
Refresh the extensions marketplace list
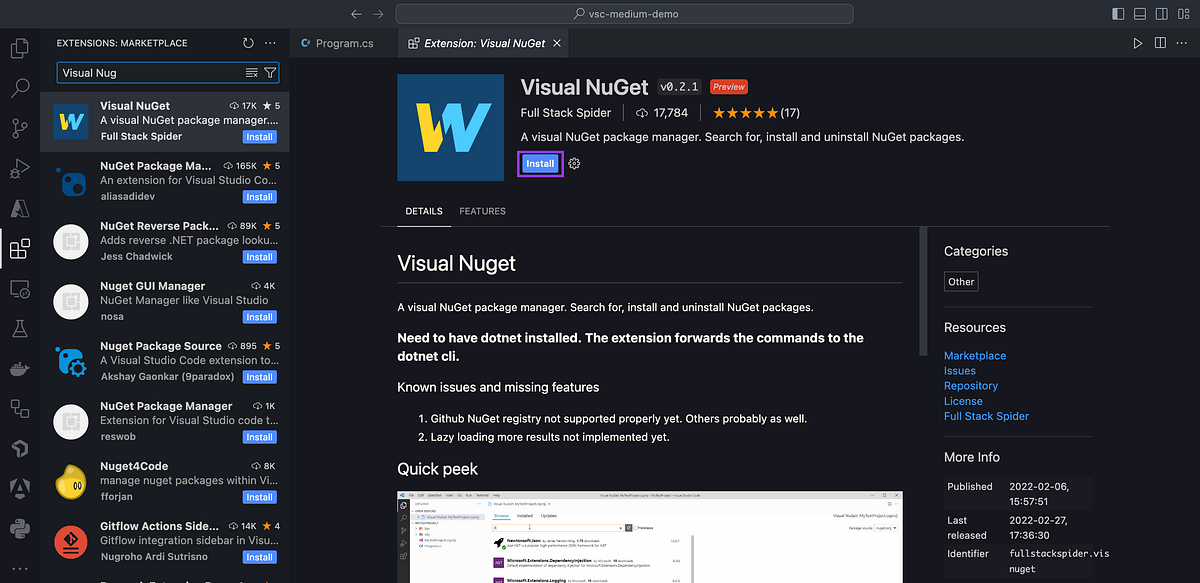point(247,43)
